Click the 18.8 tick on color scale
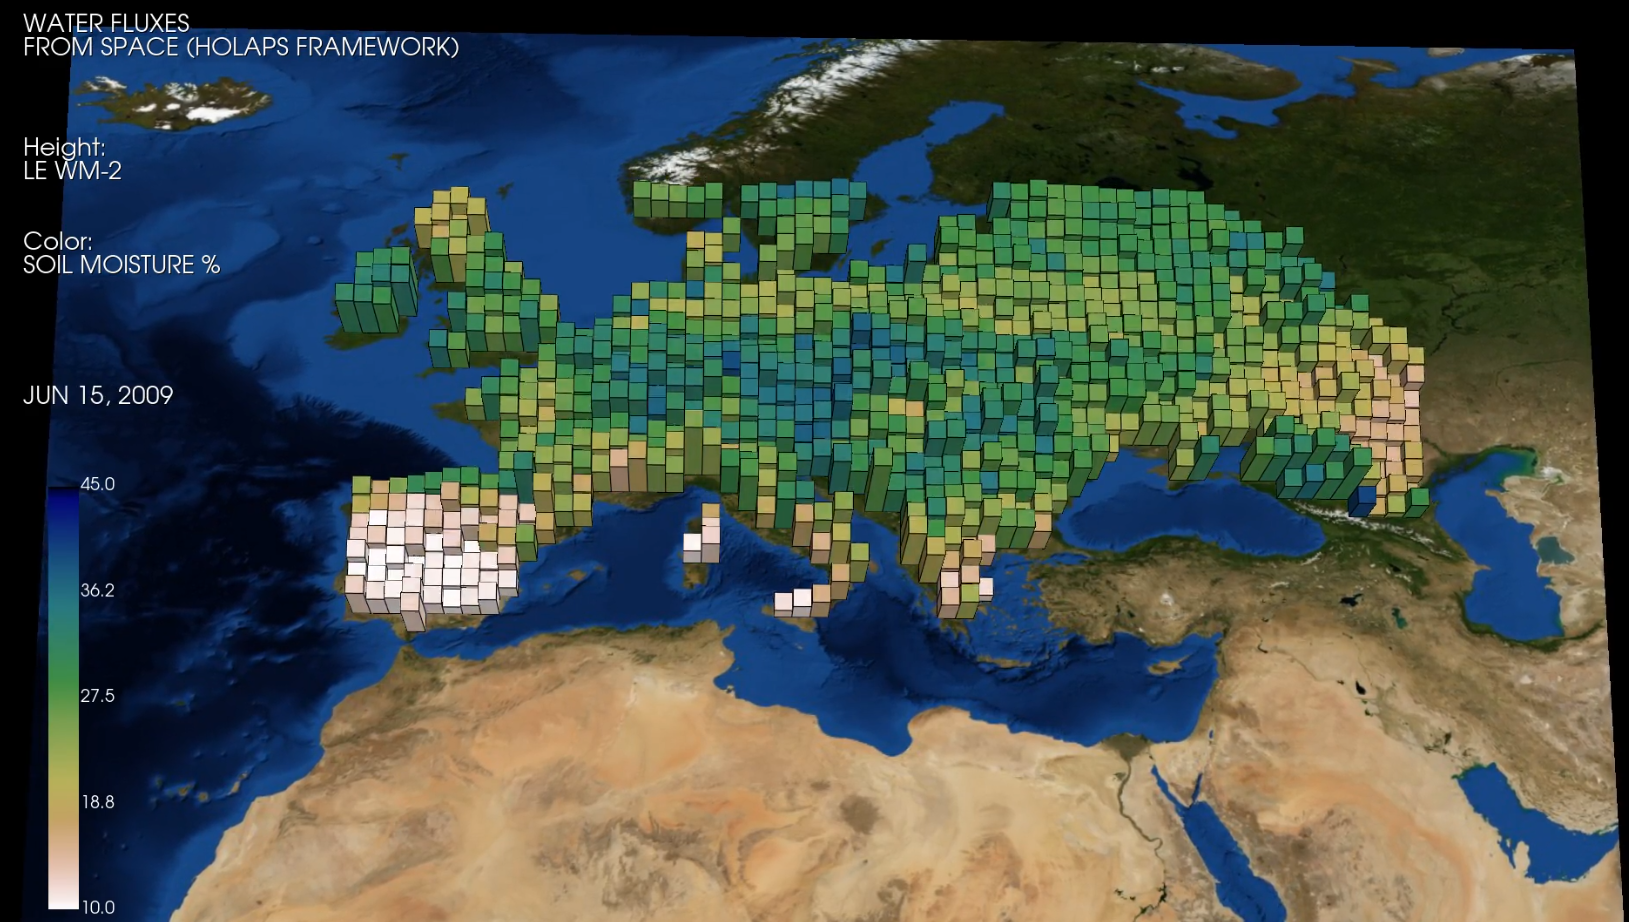The width and height of the screenshot is (1629, 922). point(97,802)
